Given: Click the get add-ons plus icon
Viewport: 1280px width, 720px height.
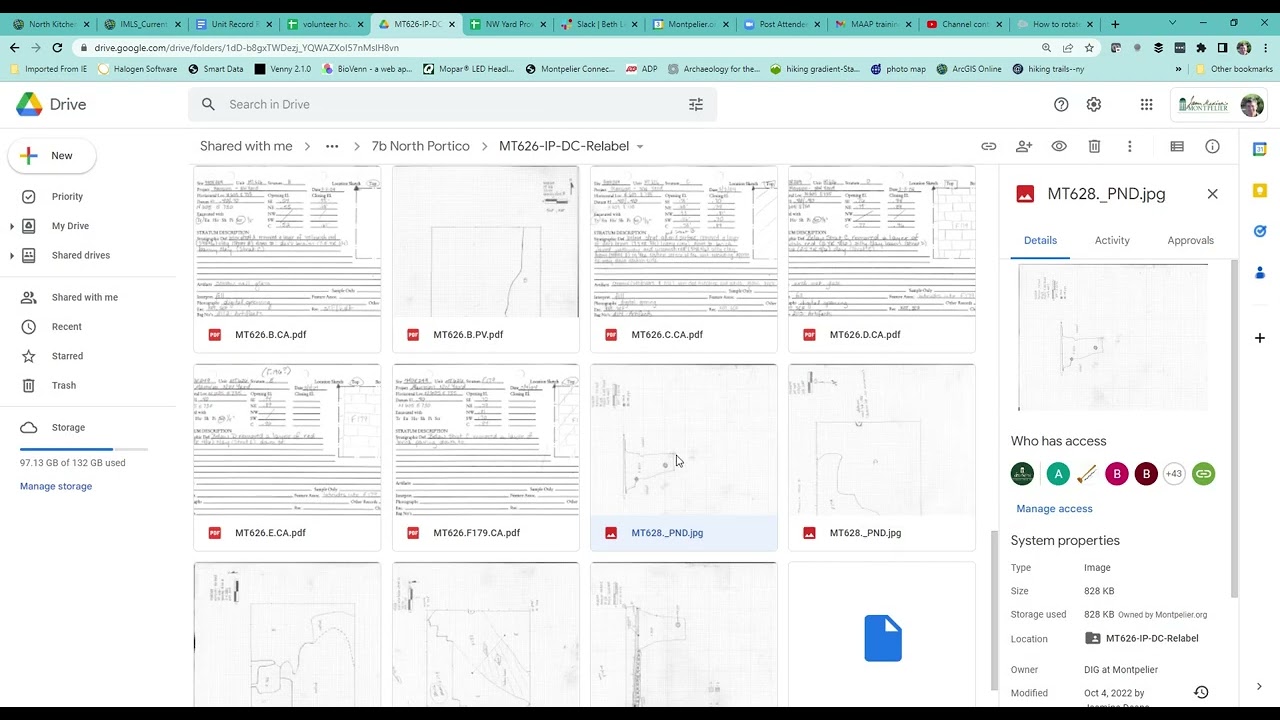Looking at the screenshot, I should point(1260,338).
